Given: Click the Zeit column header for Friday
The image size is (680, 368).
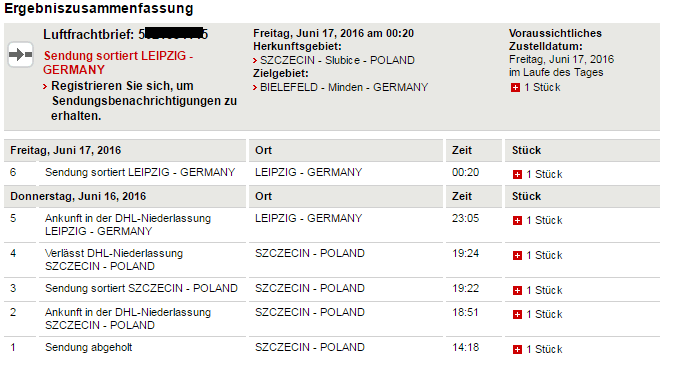Looking at the screenshot, I should (461, 150).
